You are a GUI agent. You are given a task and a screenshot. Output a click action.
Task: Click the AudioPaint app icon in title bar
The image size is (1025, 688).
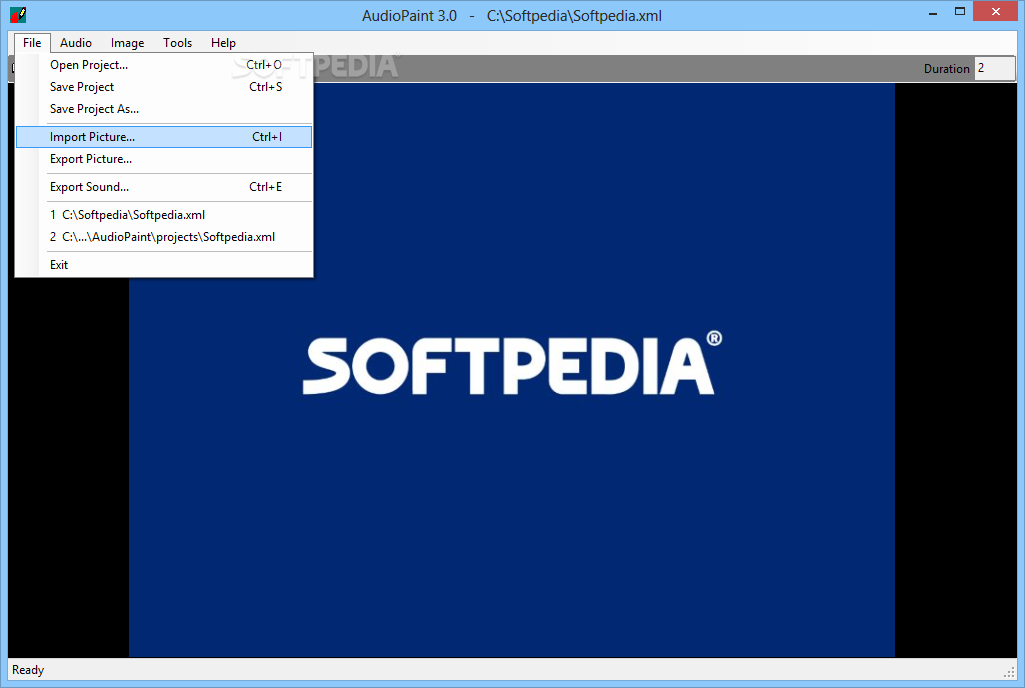pos(18,14)
